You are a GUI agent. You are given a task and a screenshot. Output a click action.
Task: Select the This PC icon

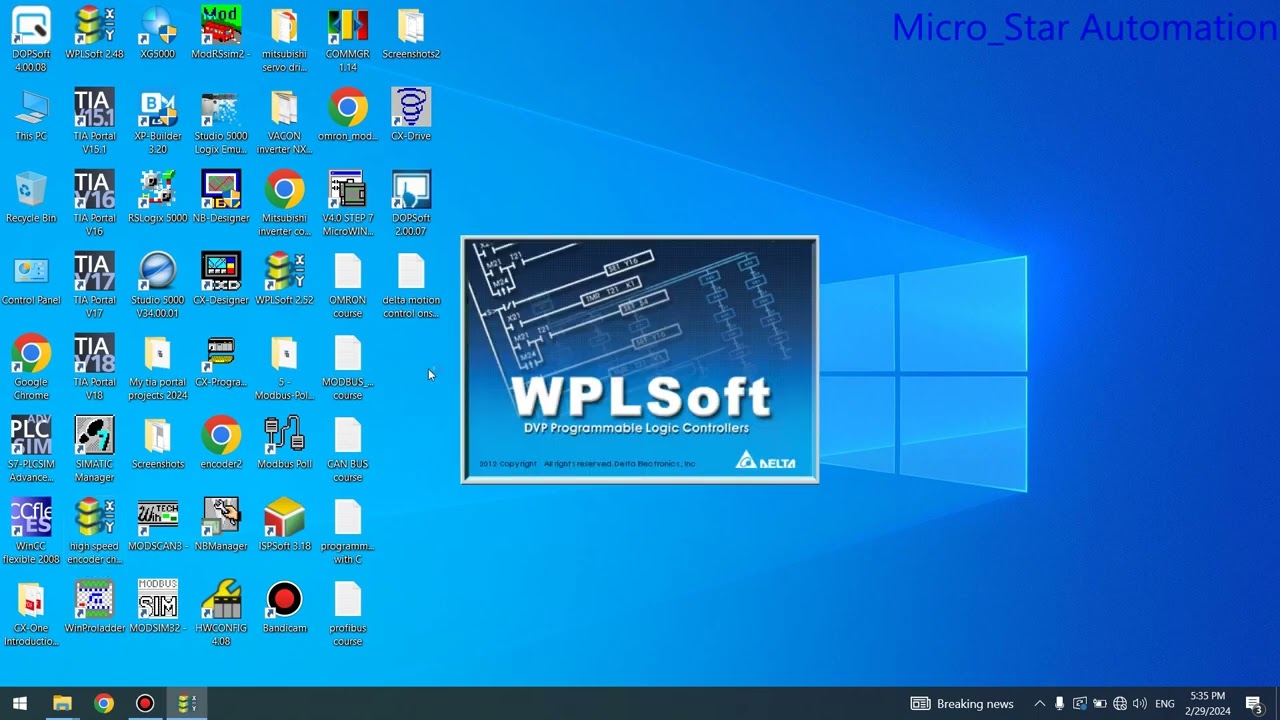click(31, 114)
